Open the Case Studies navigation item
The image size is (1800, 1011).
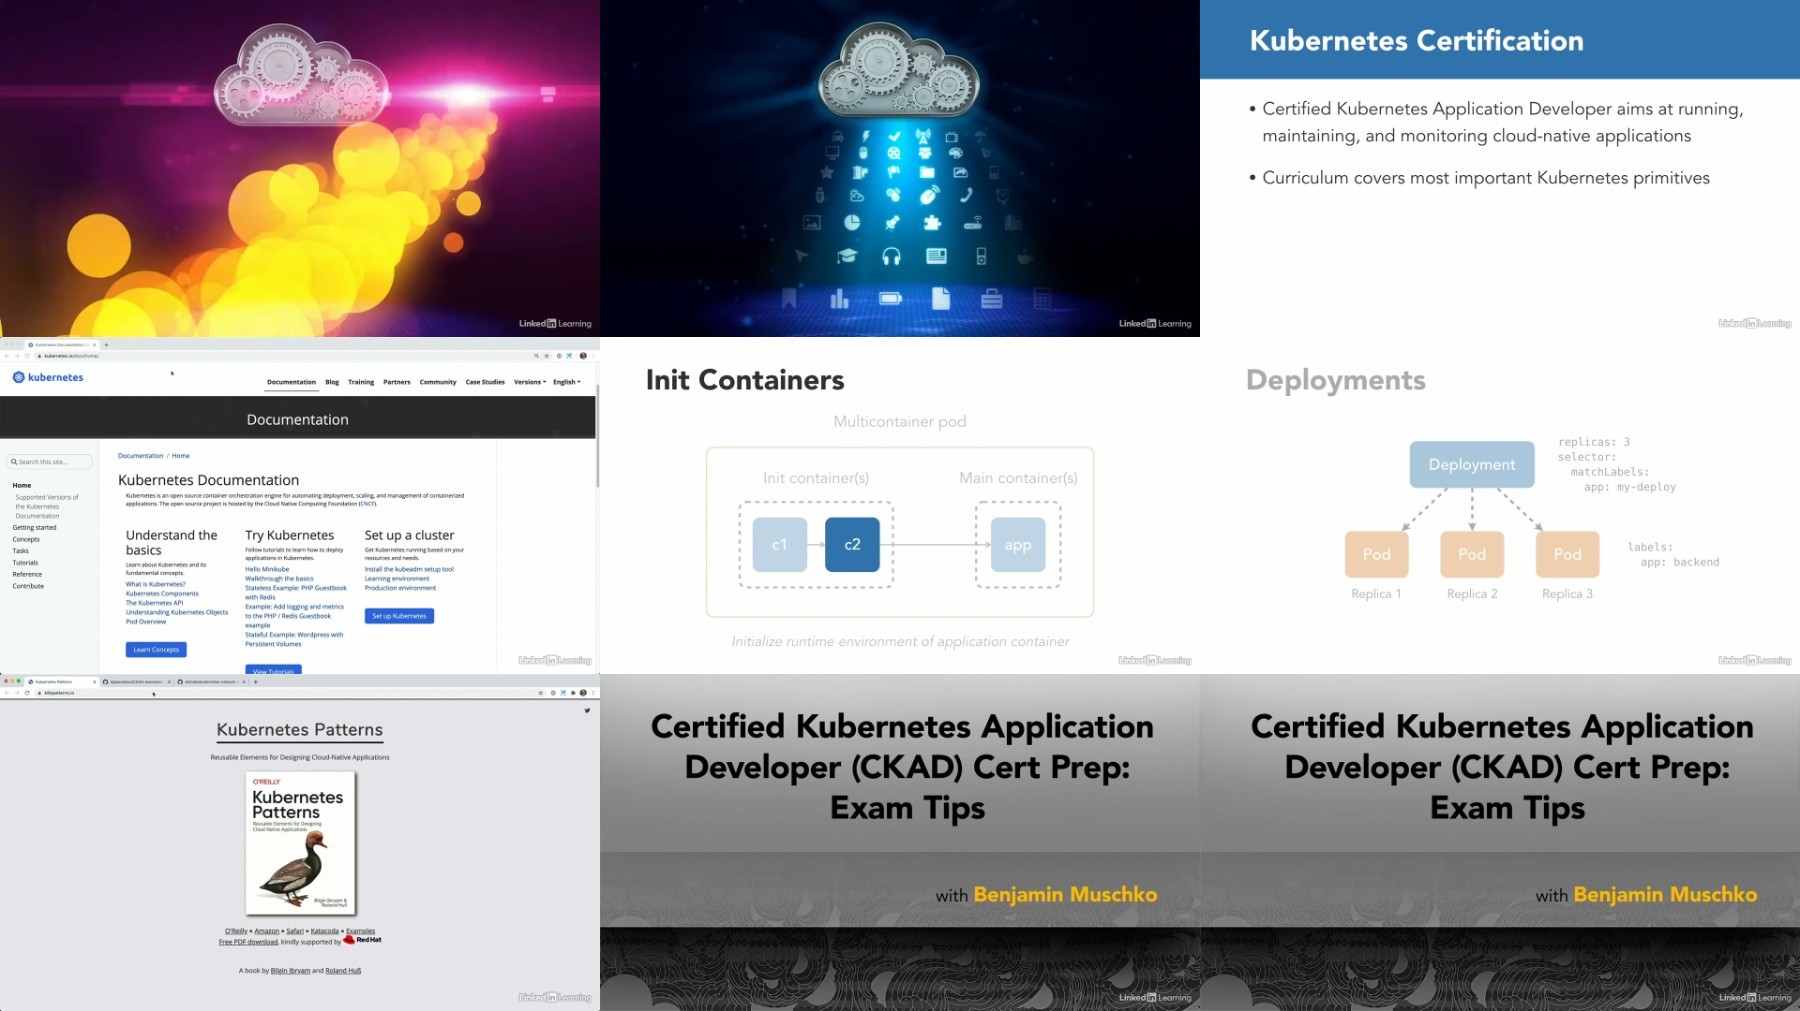[x=485, y=382]
